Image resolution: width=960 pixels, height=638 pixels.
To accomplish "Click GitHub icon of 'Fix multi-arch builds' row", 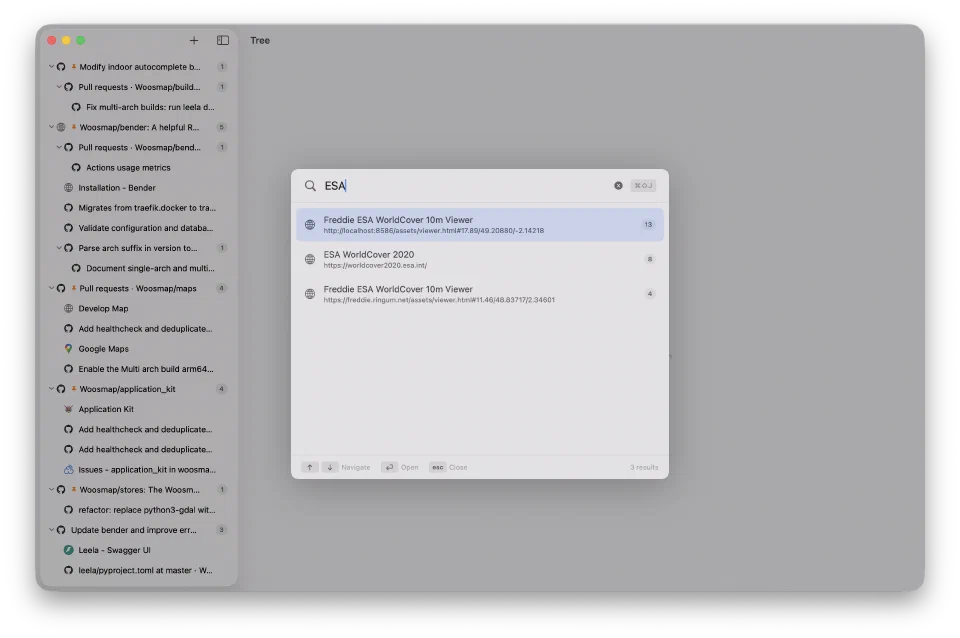I will coord(76,107).
